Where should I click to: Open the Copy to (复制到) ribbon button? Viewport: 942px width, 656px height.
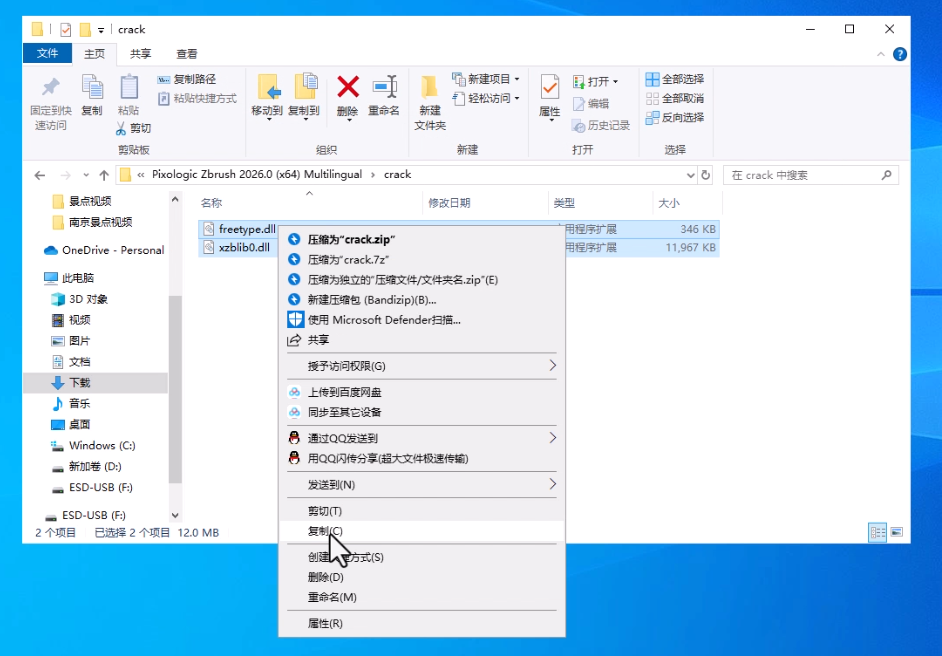coord(304,96)
